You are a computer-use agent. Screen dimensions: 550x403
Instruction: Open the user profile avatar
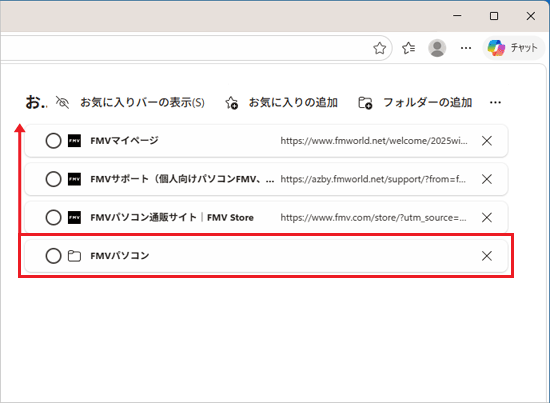437,48
